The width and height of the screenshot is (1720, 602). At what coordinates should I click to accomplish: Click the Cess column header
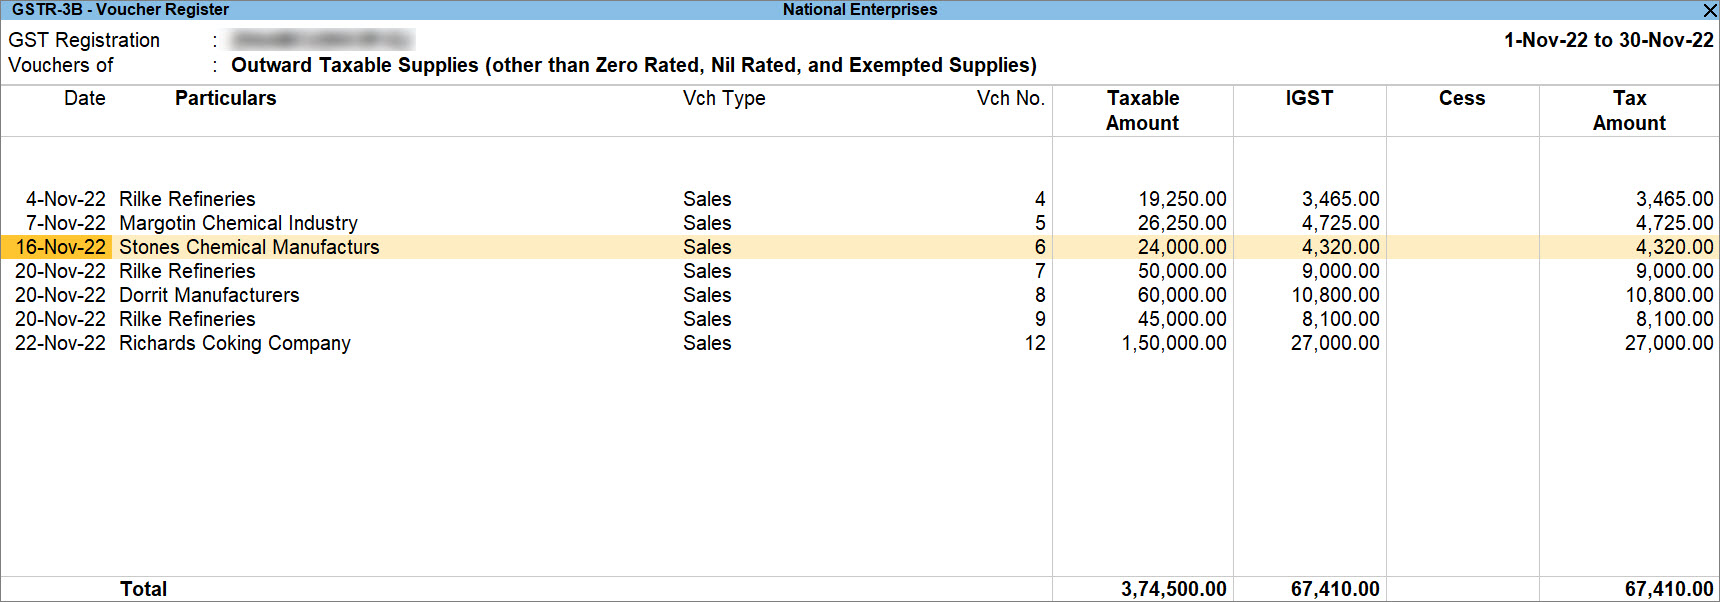tap(1462, 98)
